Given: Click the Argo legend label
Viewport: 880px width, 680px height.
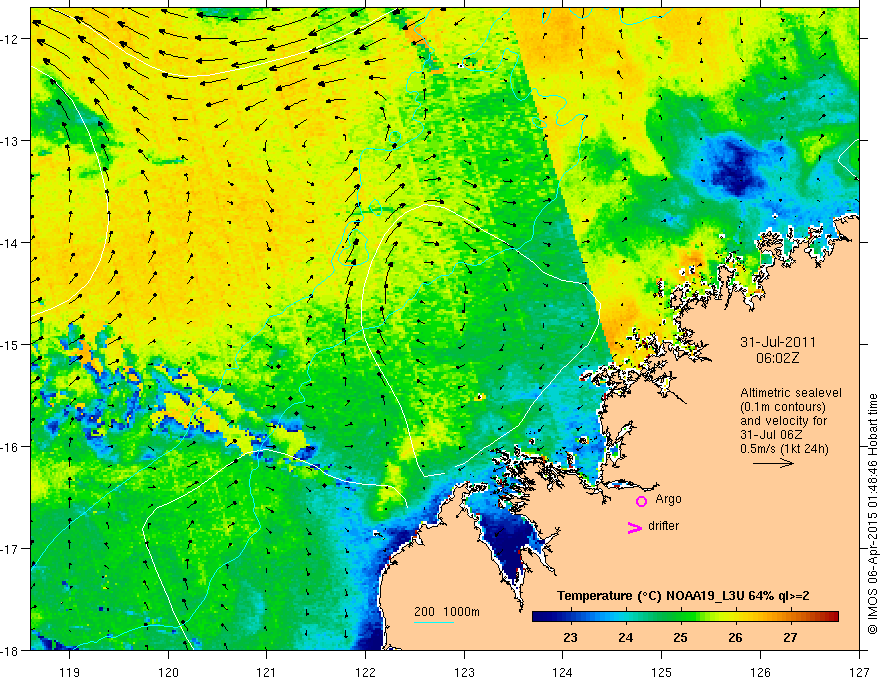Looking at the screenshot, I should (x=668, y=499).
